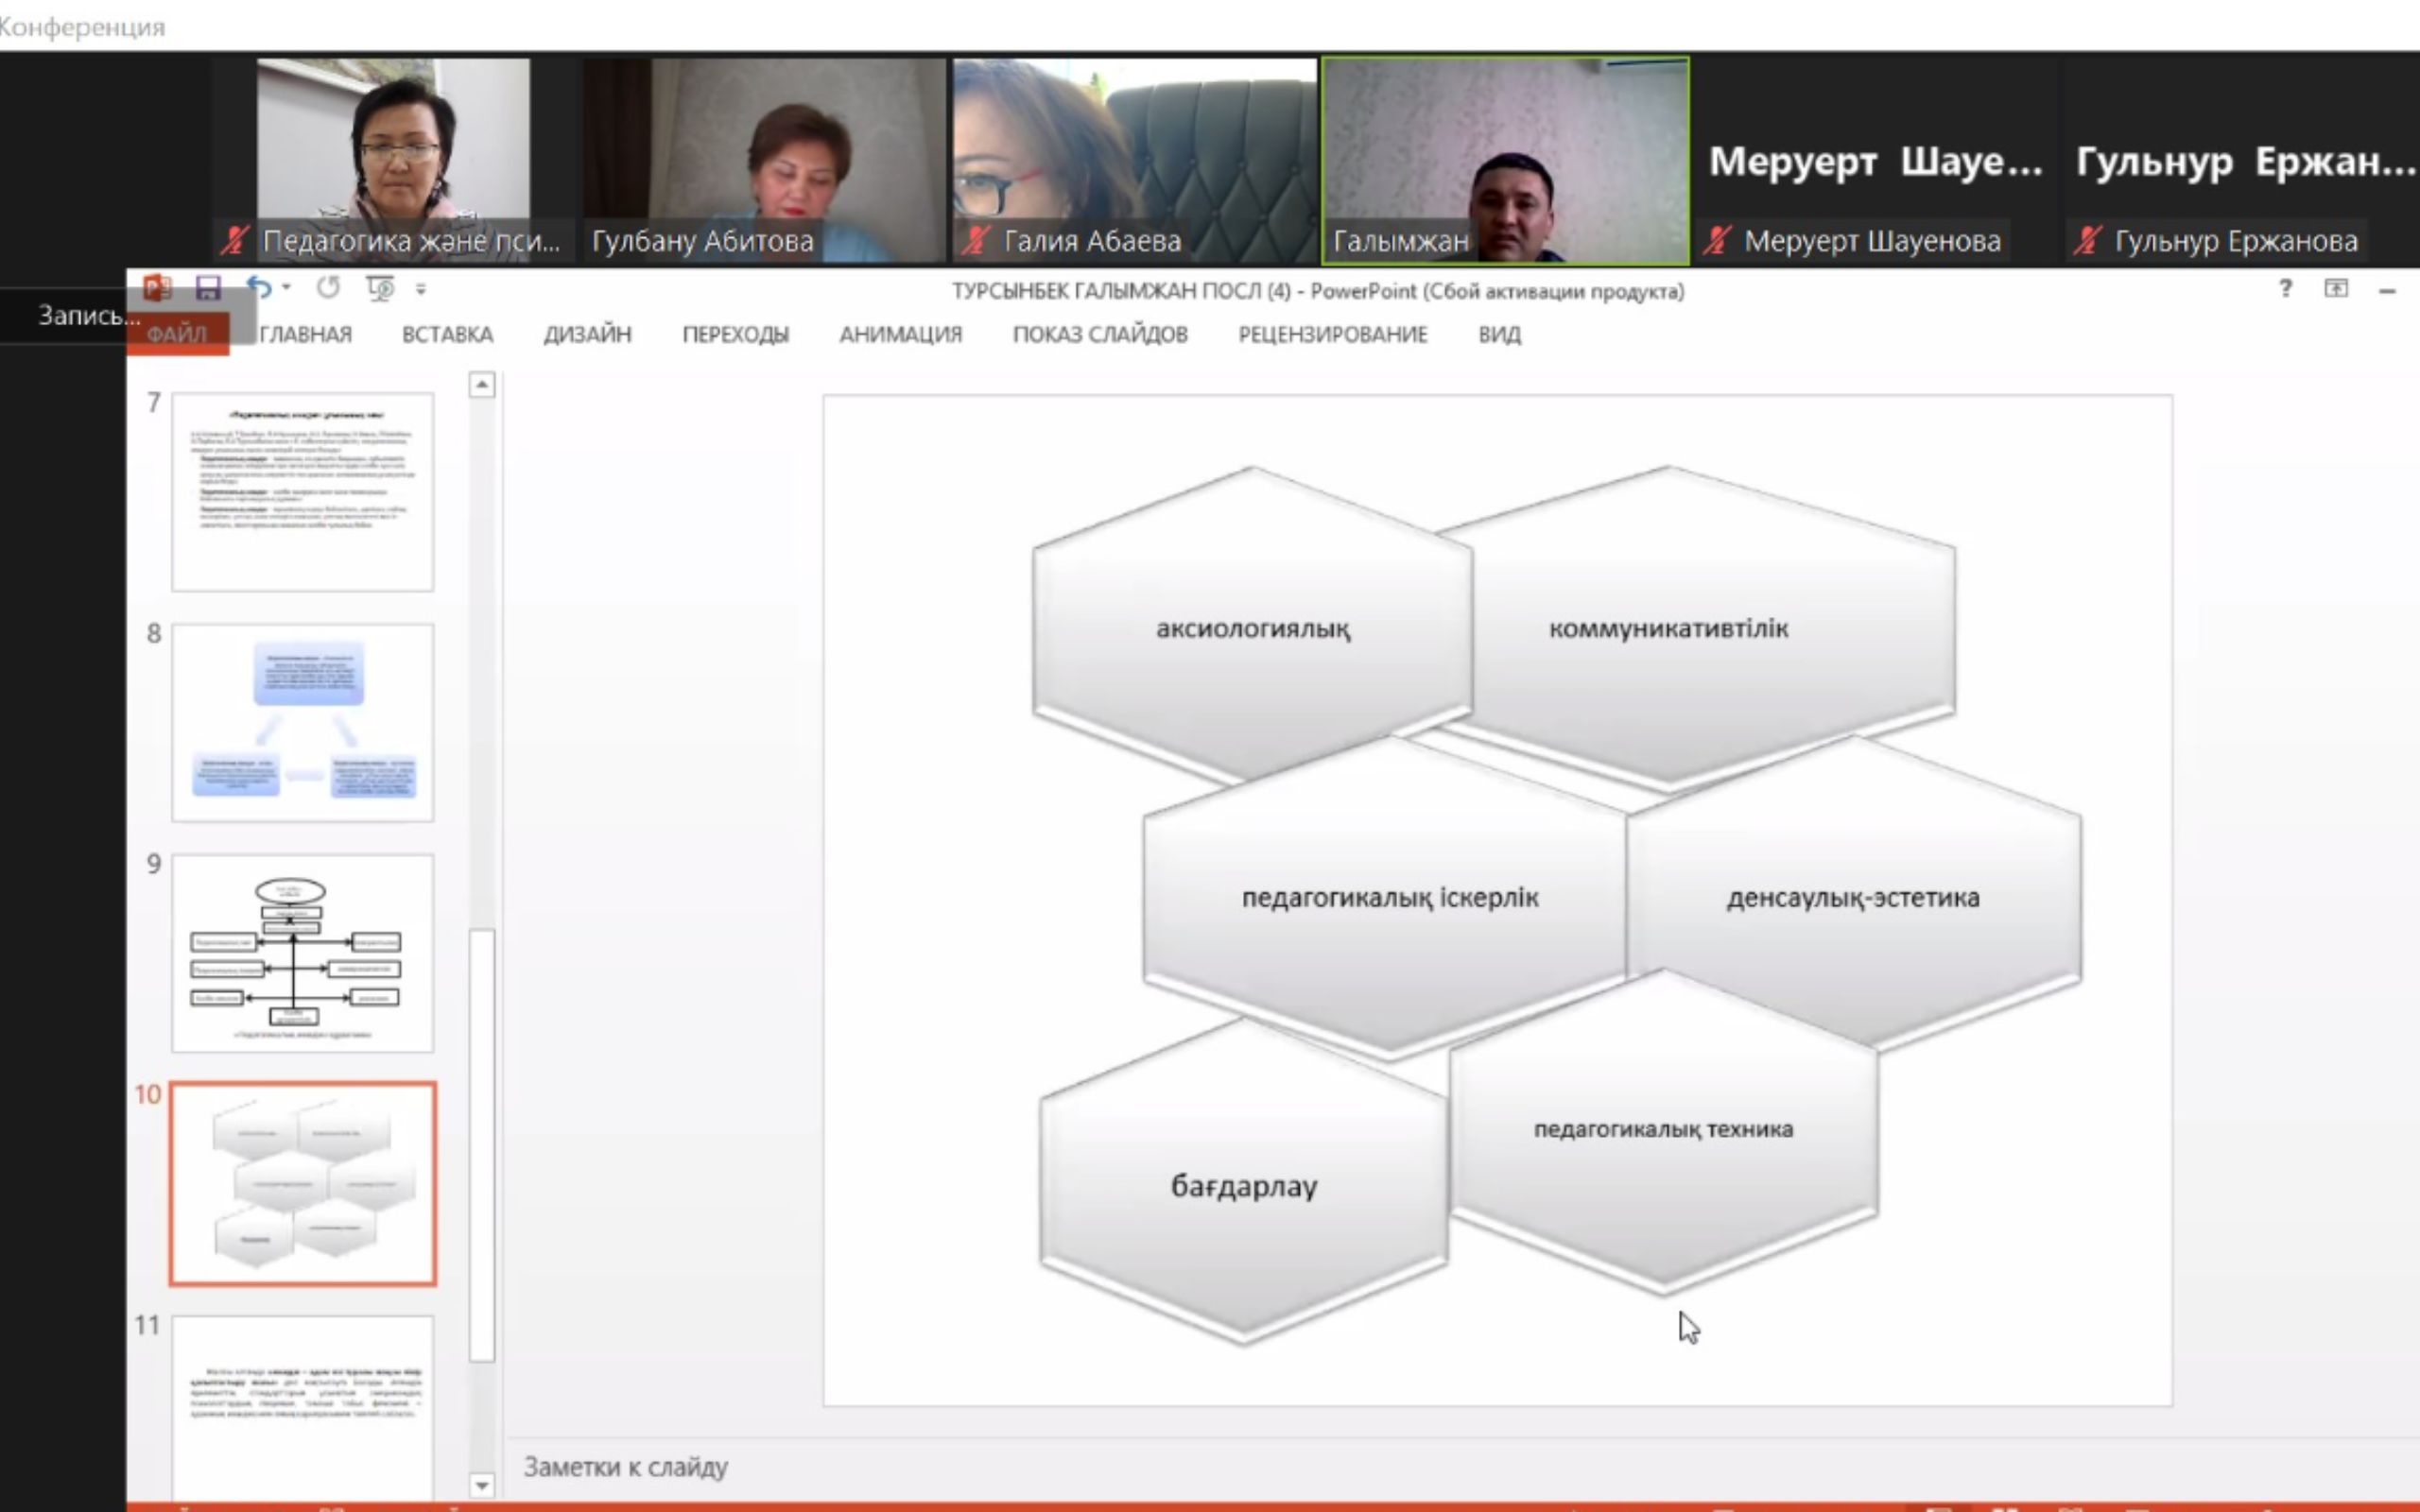Start slideshow from beginning icon

tap(380, 289)
